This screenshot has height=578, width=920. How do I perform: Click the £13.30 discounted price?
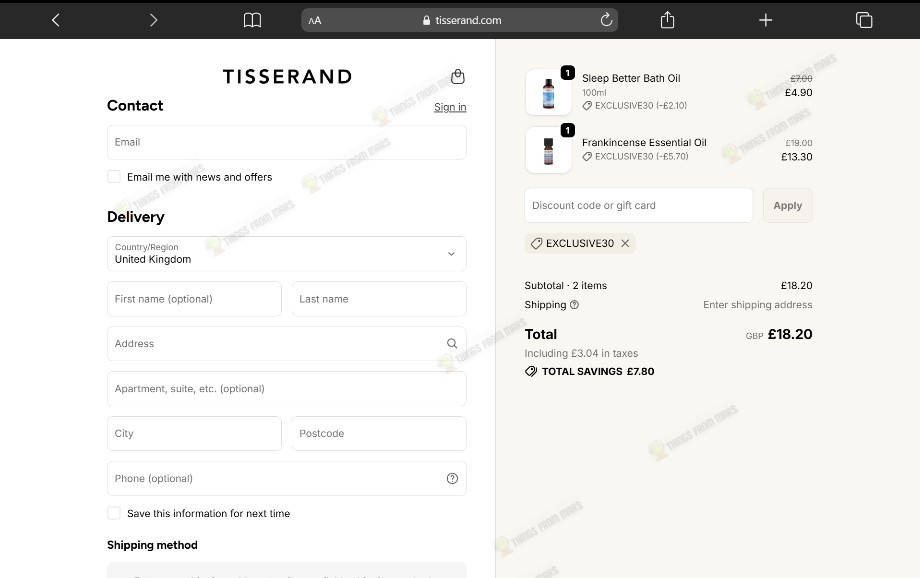(x=797, y=157)
